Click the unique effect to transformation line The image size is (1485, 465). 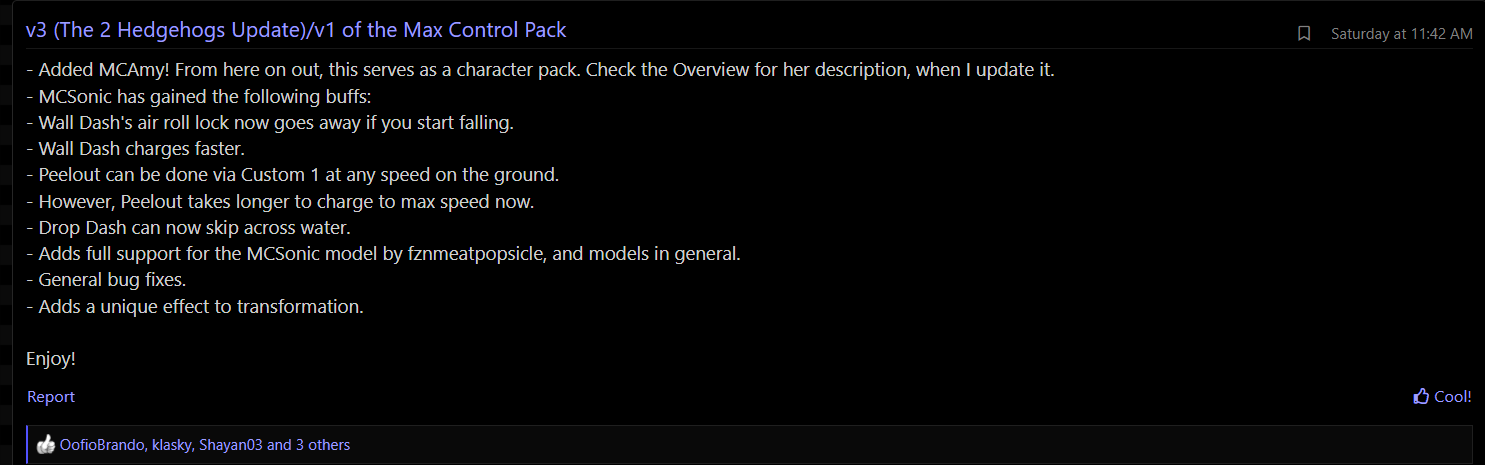point(195,306)
